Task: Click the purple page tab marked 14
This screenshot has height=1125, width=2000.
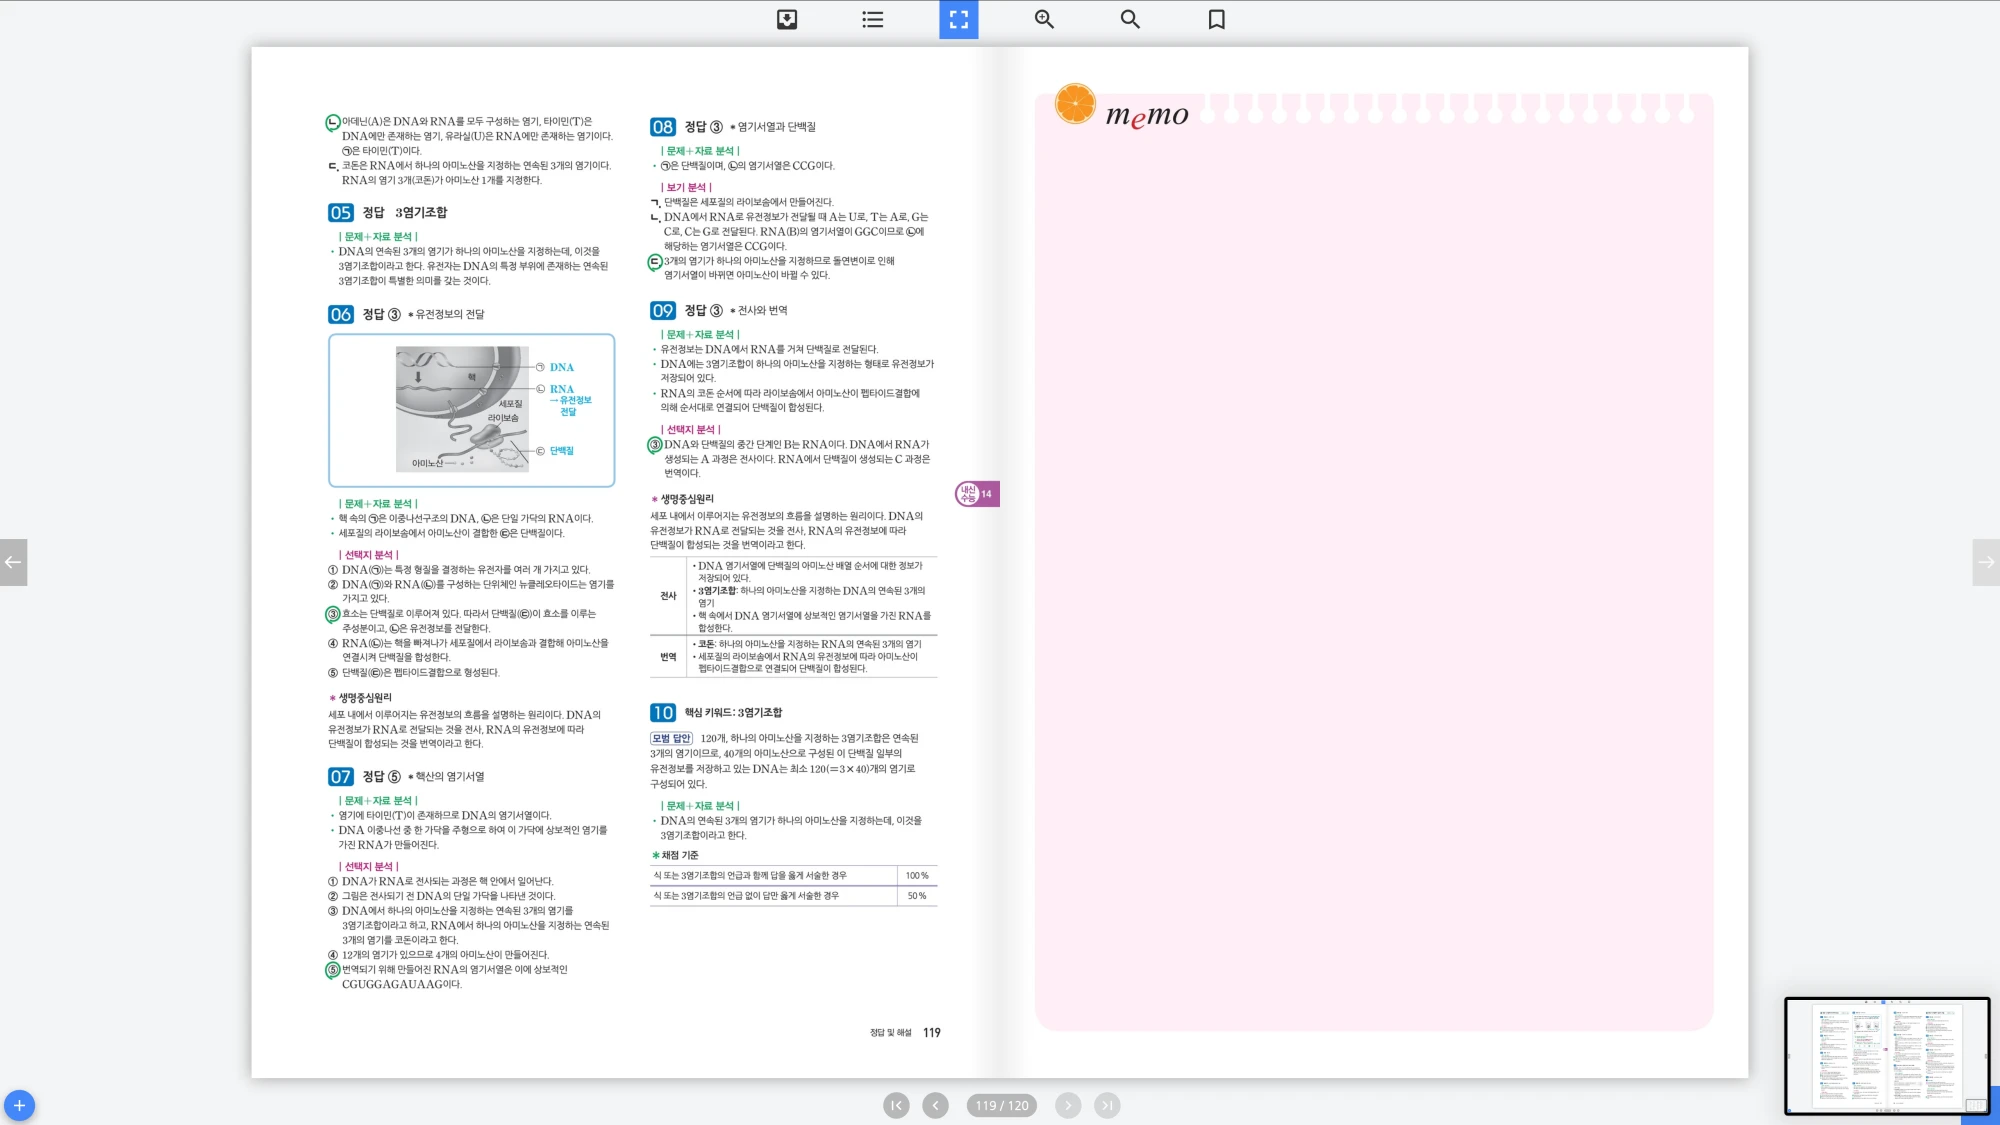Action: [977, 494]
